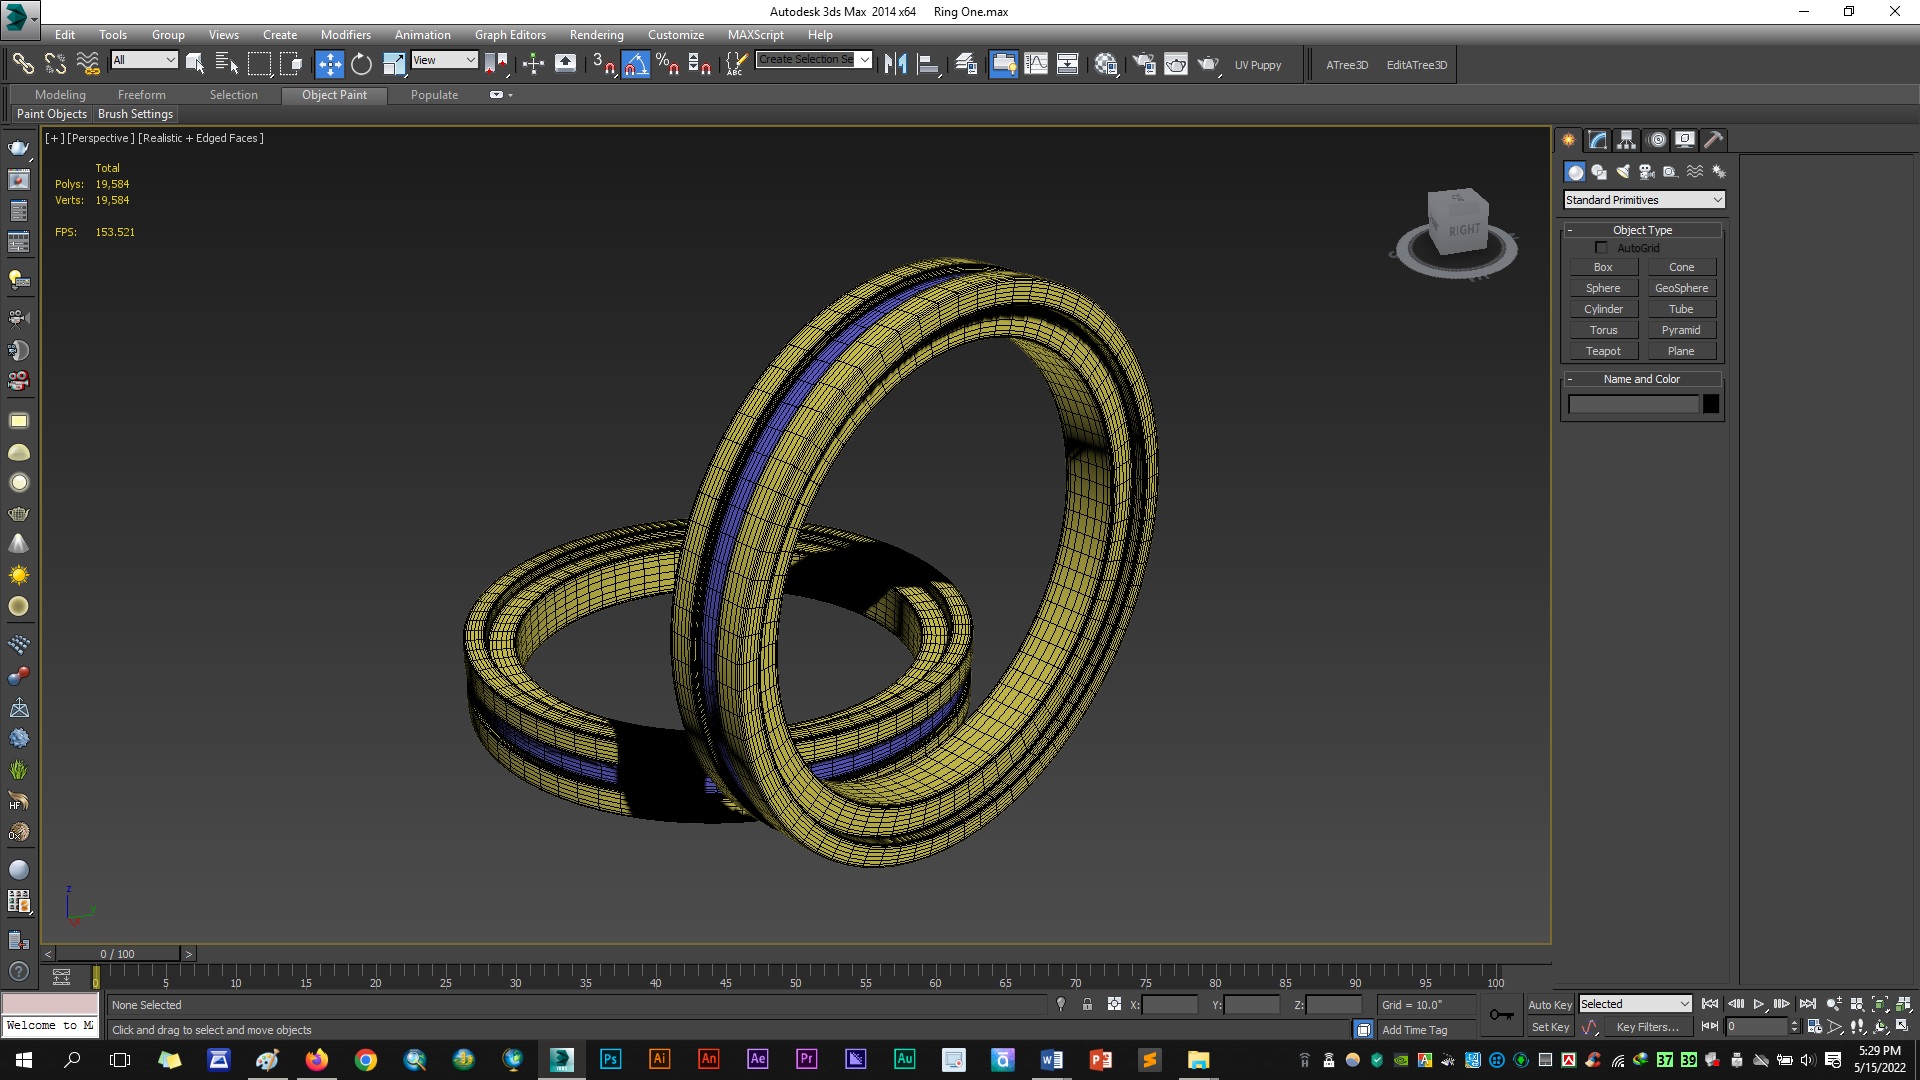Switch to Cameras creation category
This screenshot has height=1080, width=1920.
coord(1647,172)
